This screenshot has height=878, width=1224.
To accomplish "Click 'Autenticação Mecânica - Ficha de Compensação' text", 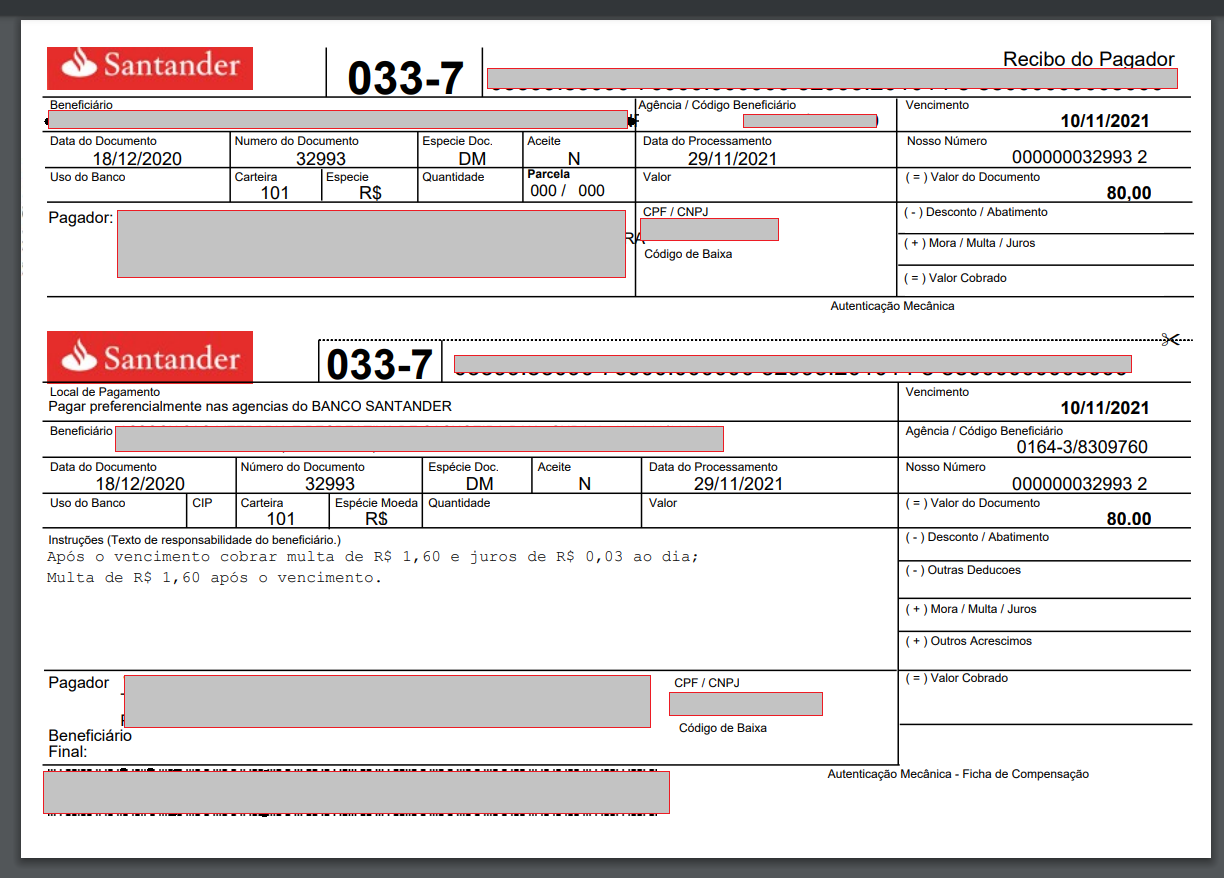I will [x=958, y=774].
